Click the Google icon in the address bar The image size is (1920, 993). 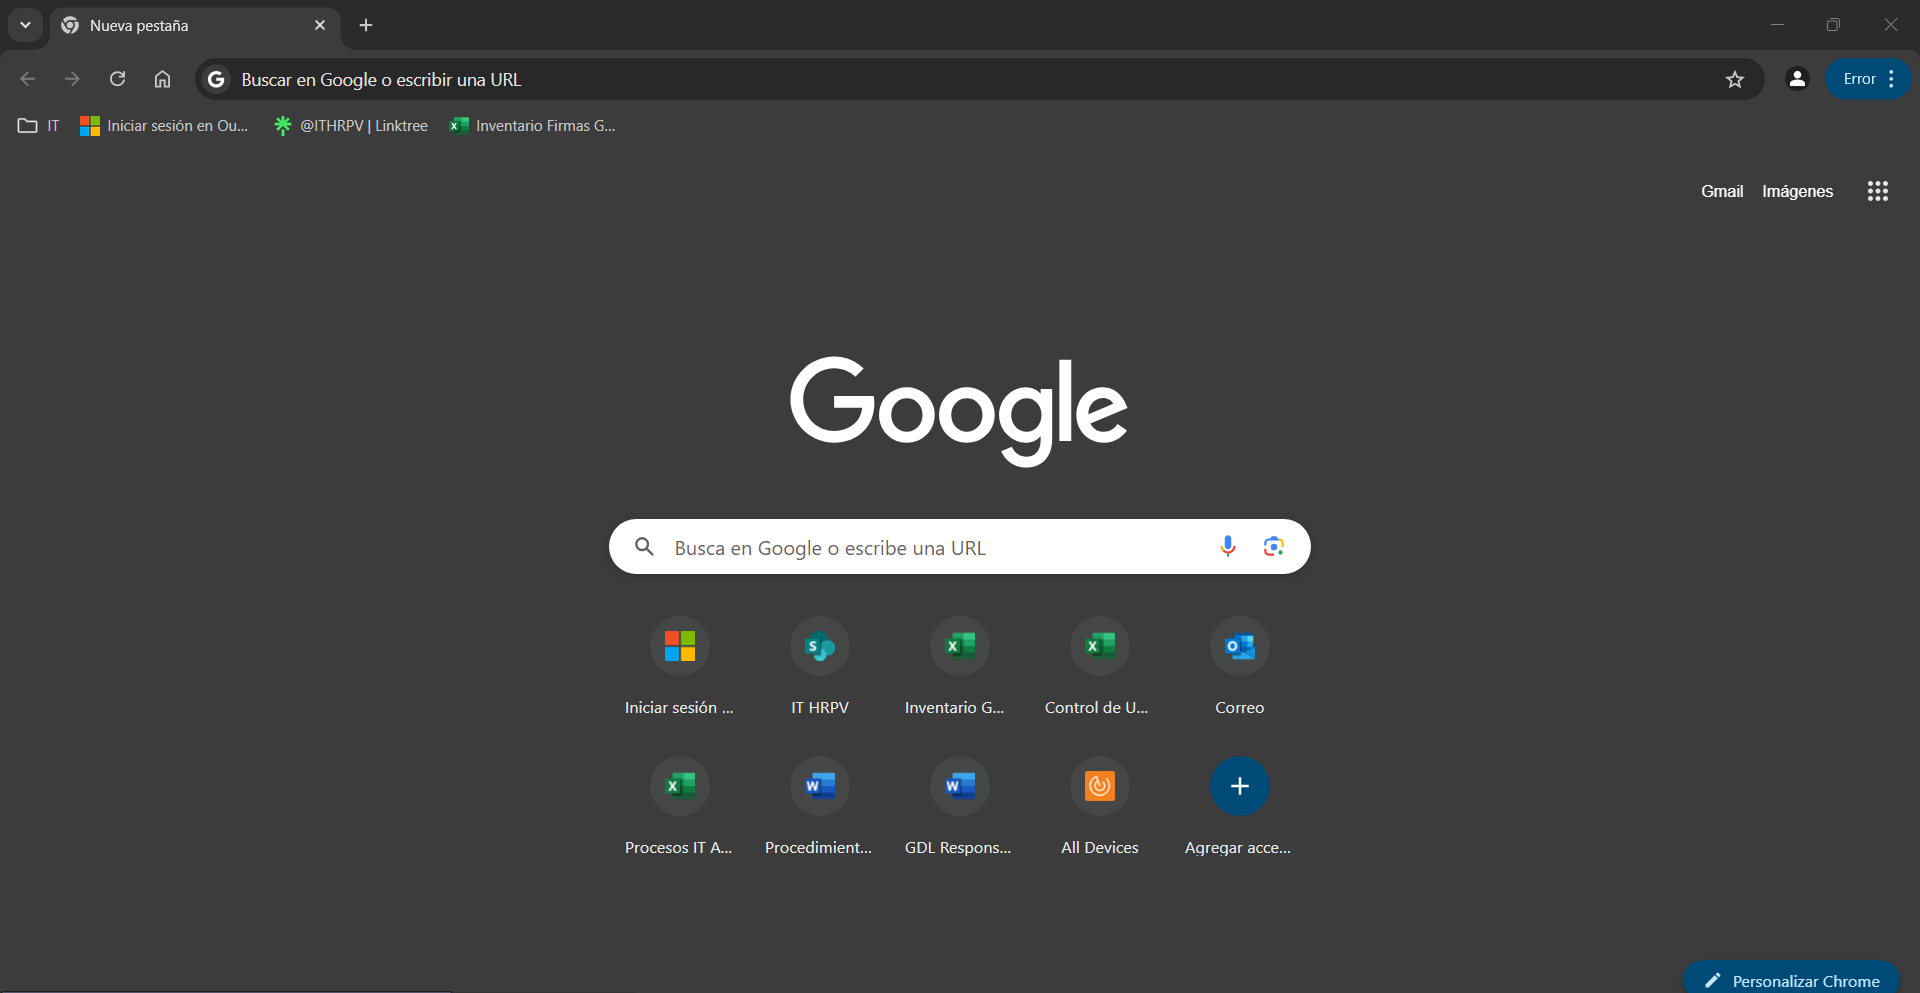(x=216, y=79)
